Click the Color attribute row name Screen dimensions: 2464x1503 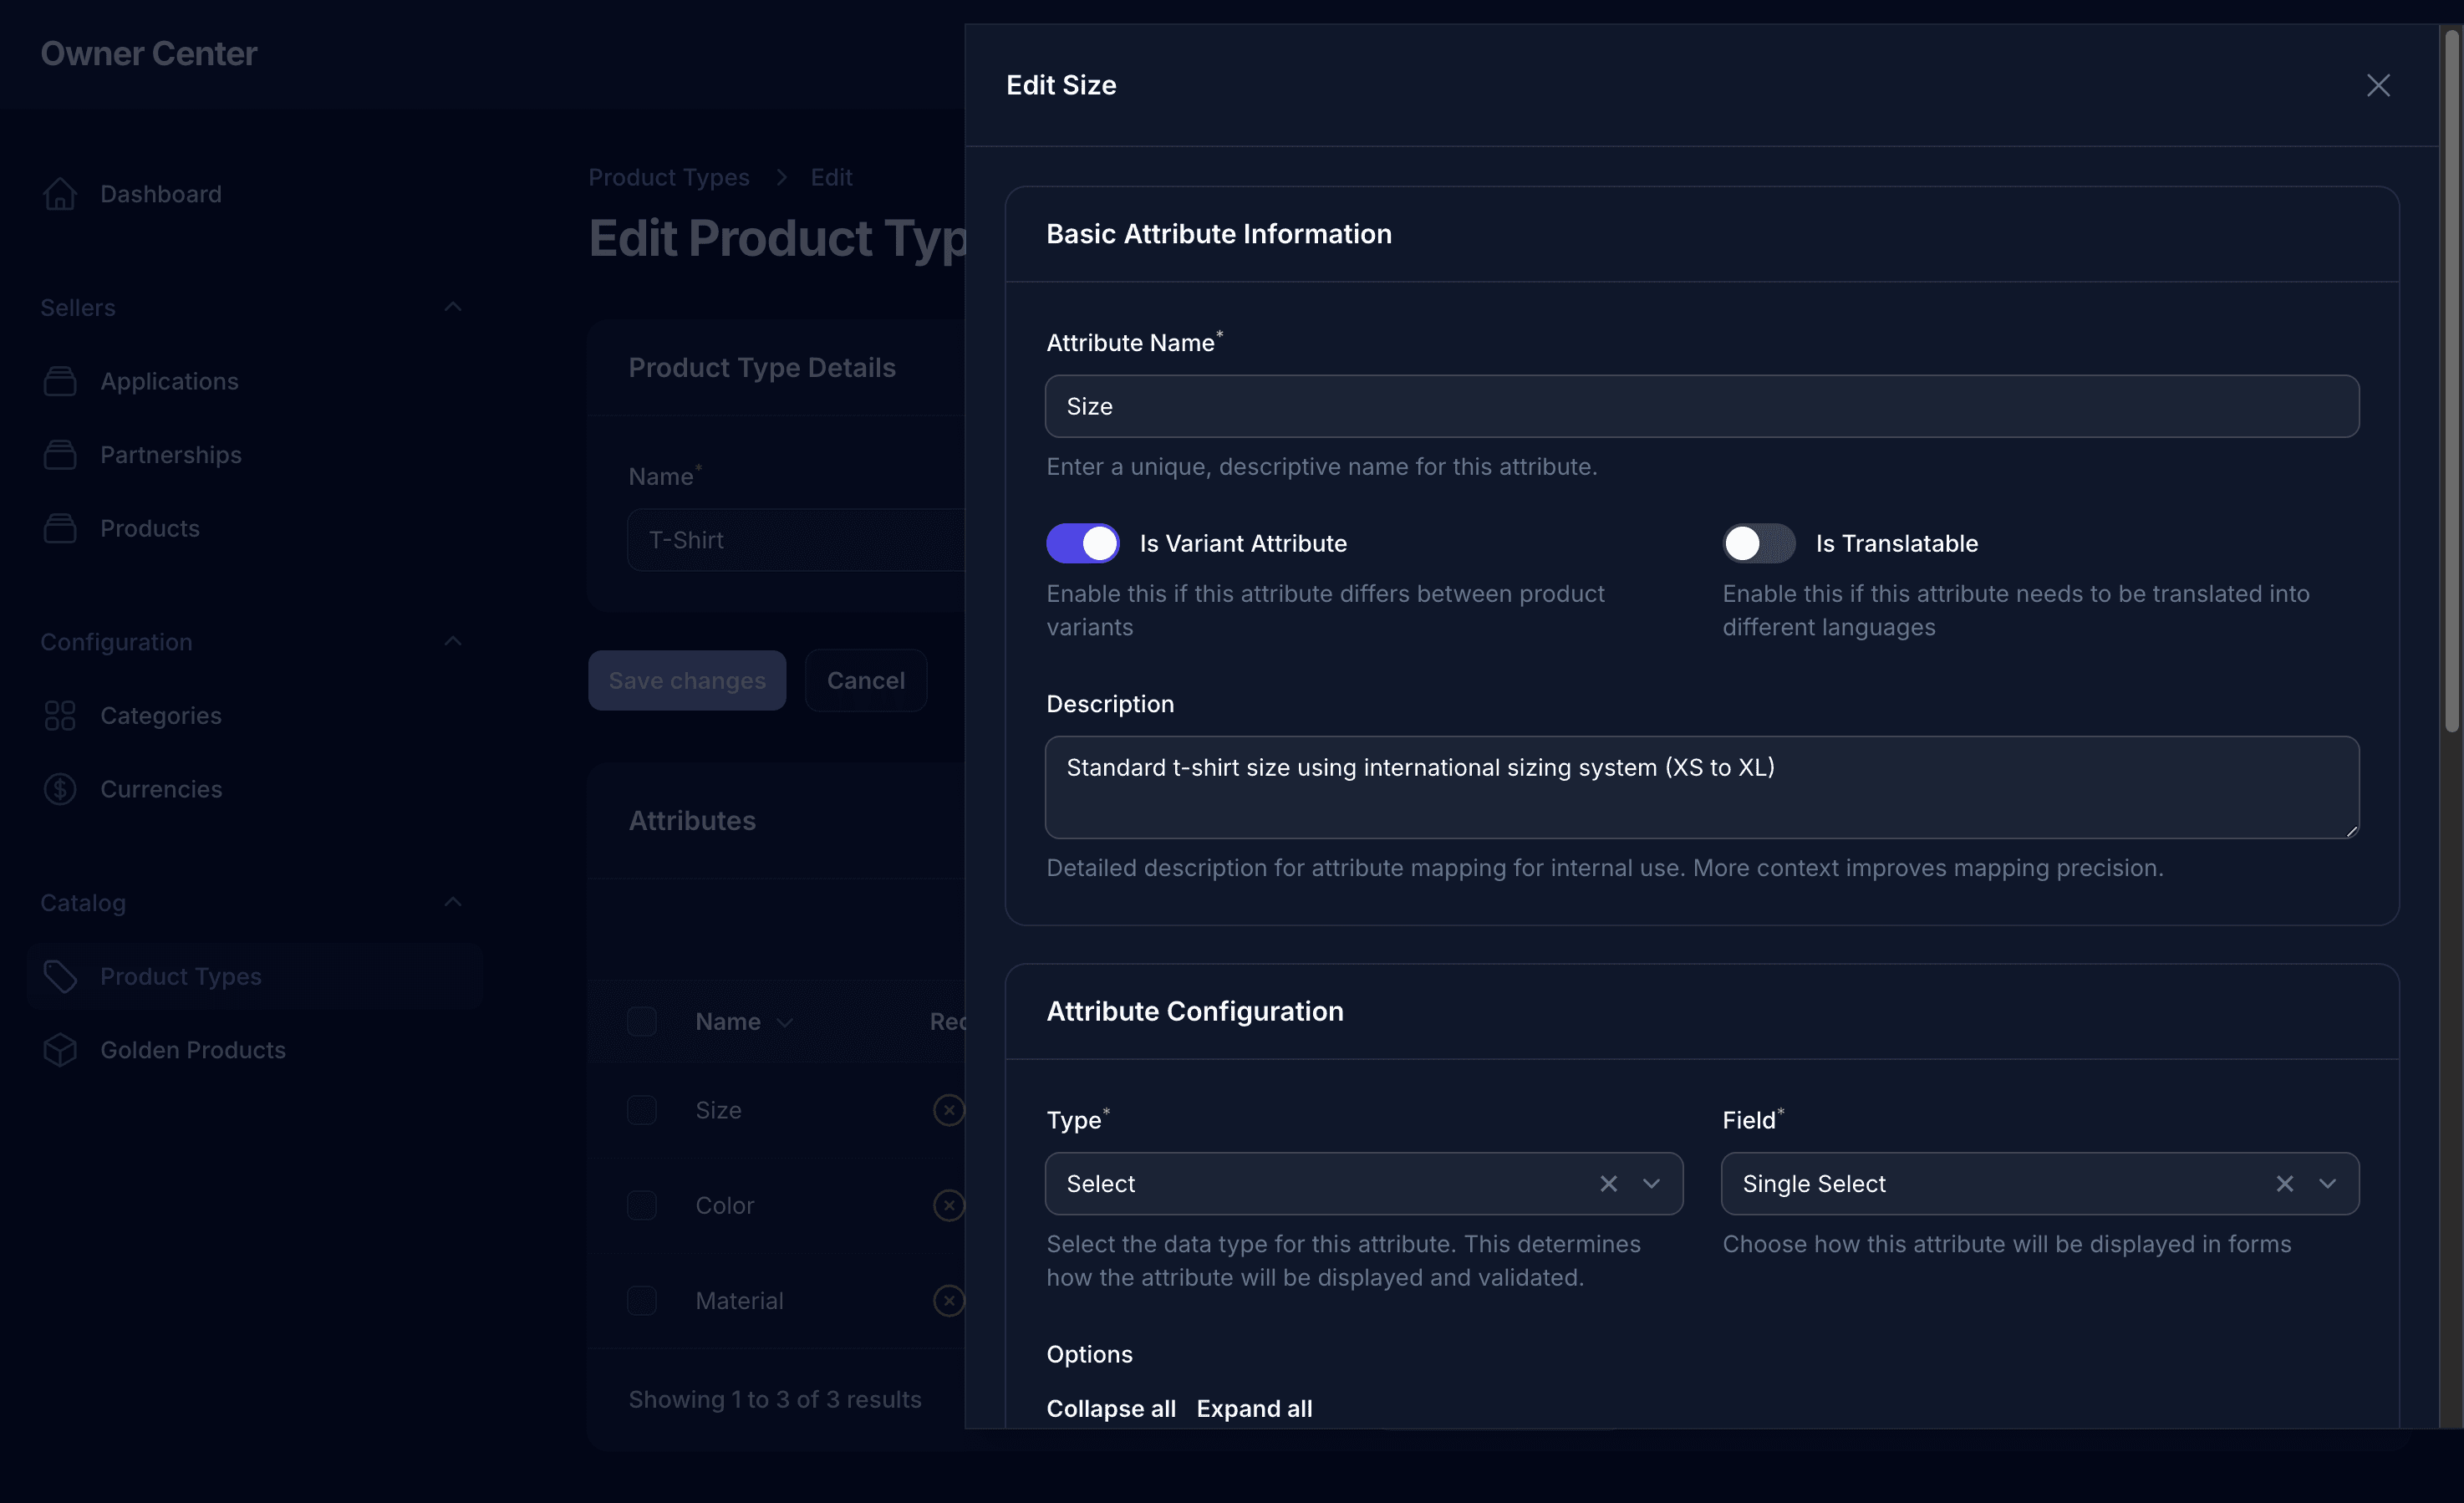pyautogui.click(x=725, y=1205)
